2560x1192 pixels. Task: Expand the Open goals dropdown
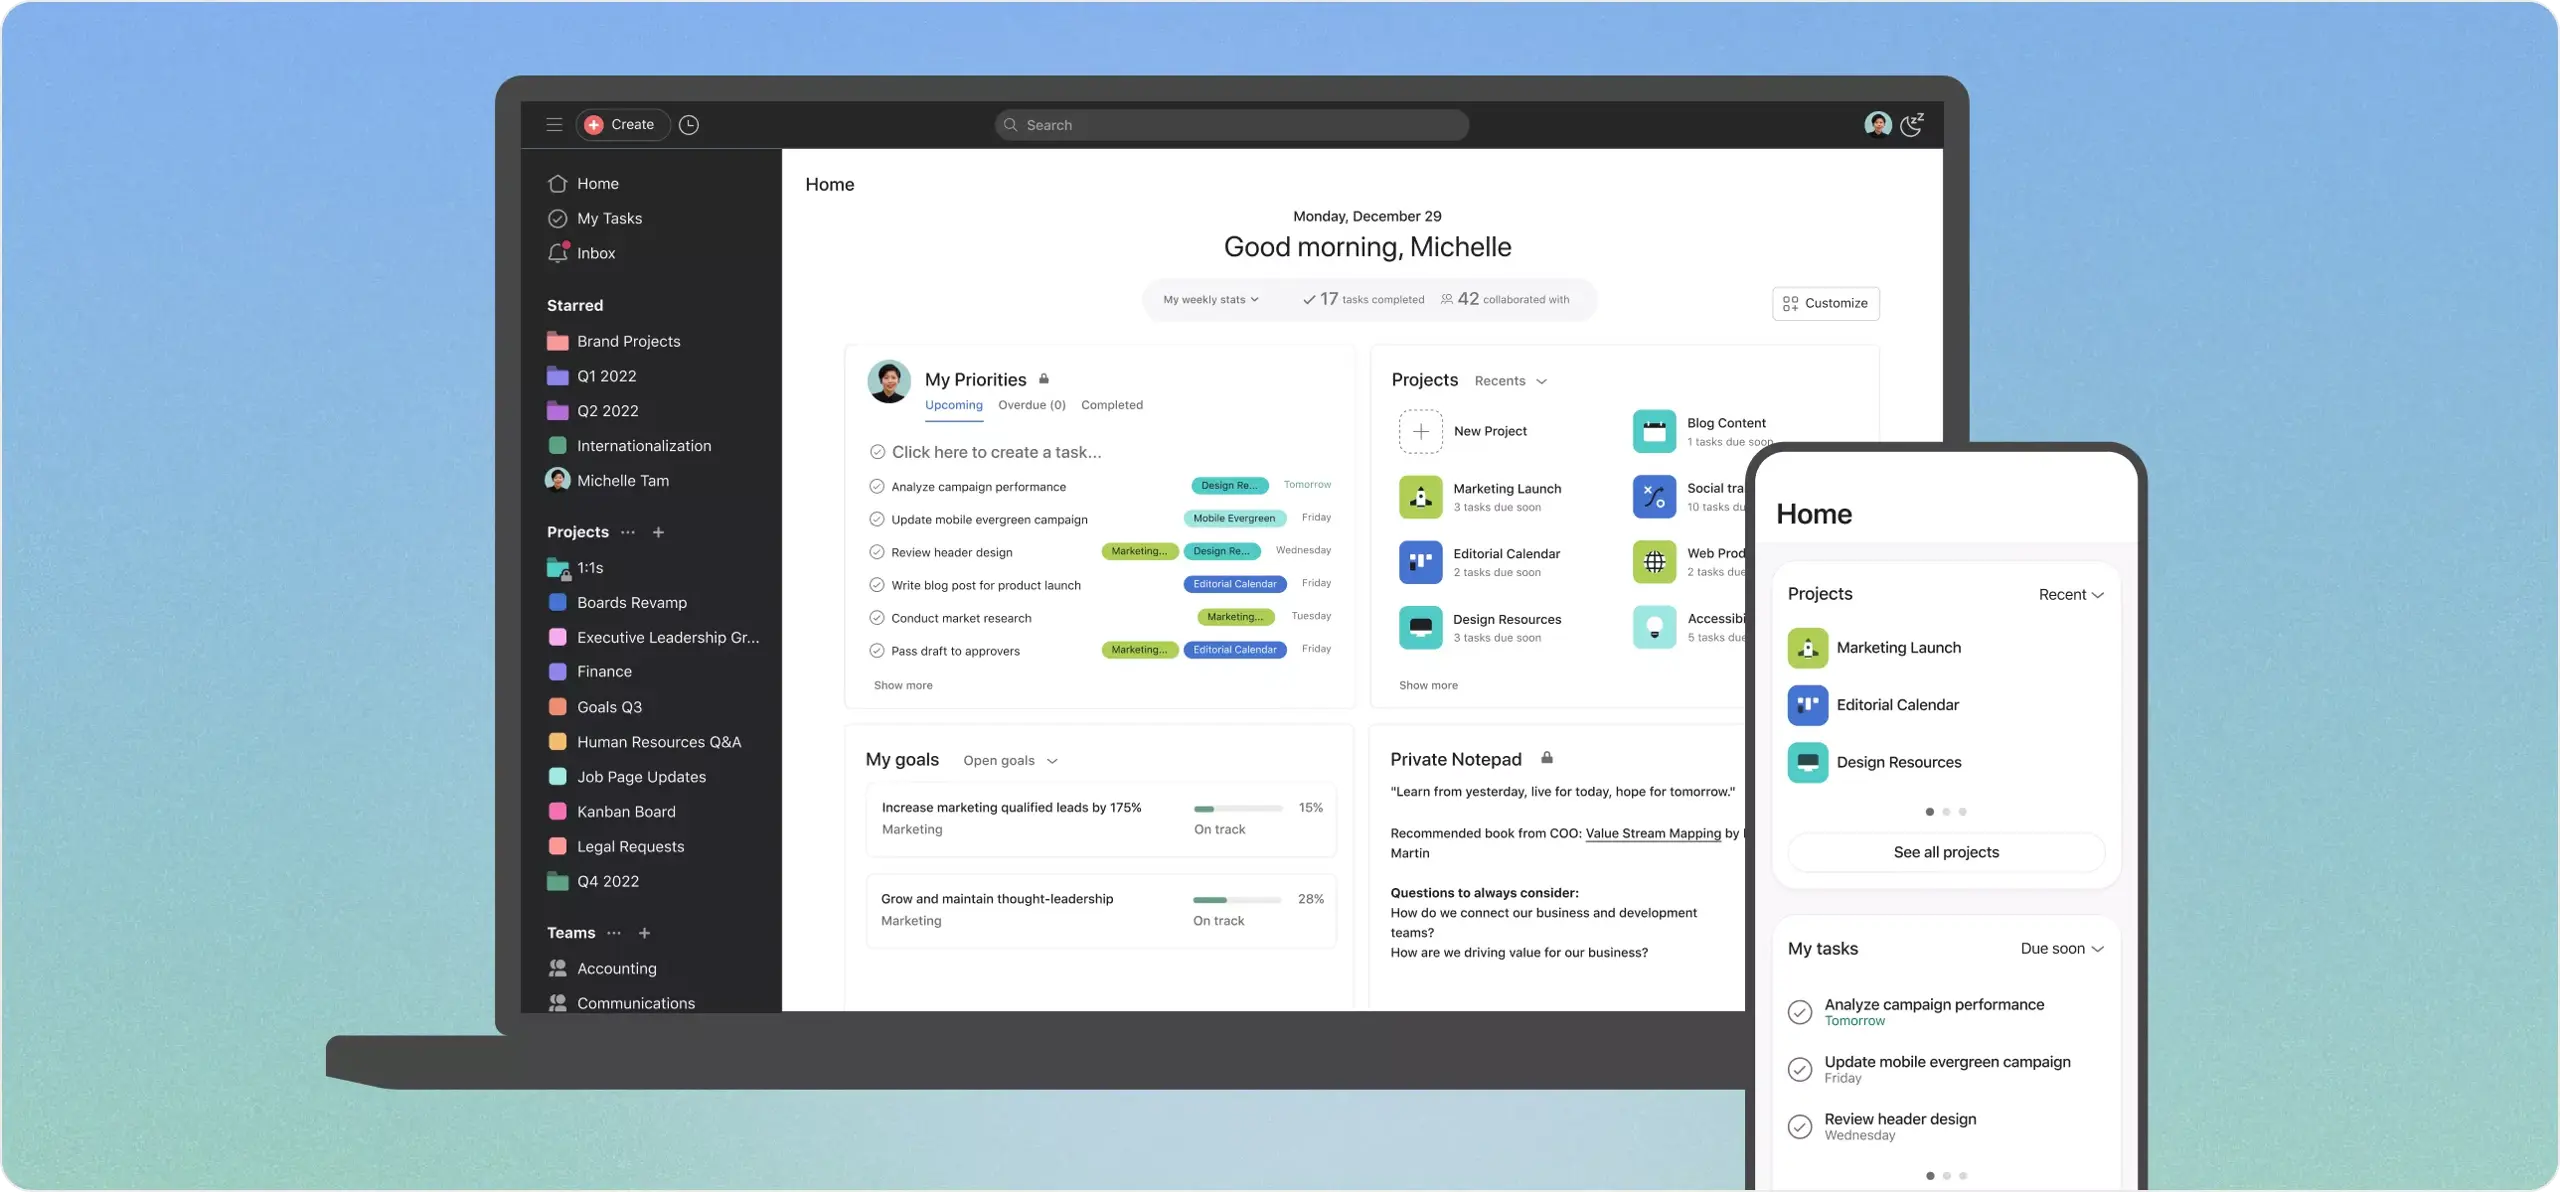click(x=1007, y=761)
